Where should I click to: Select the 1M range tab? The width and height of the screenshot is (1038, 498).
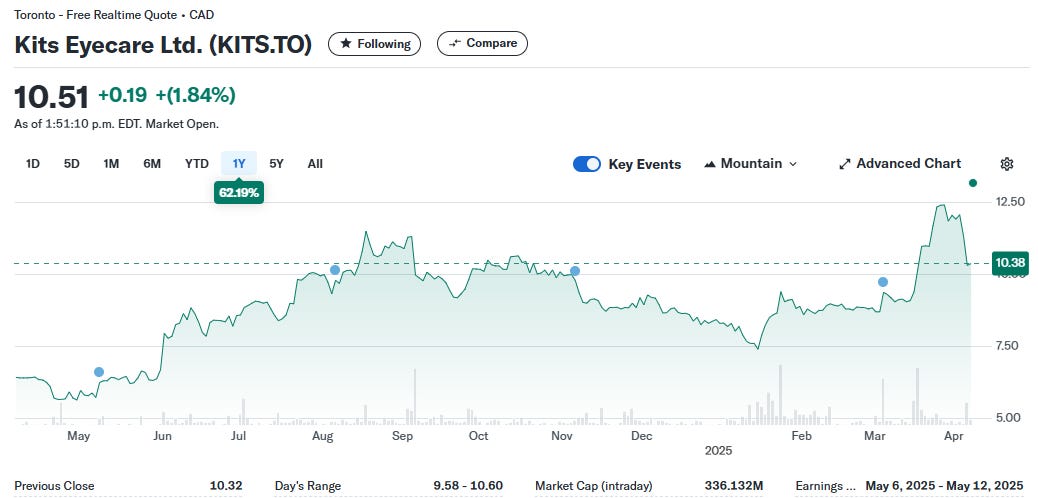tap(111, 164)
